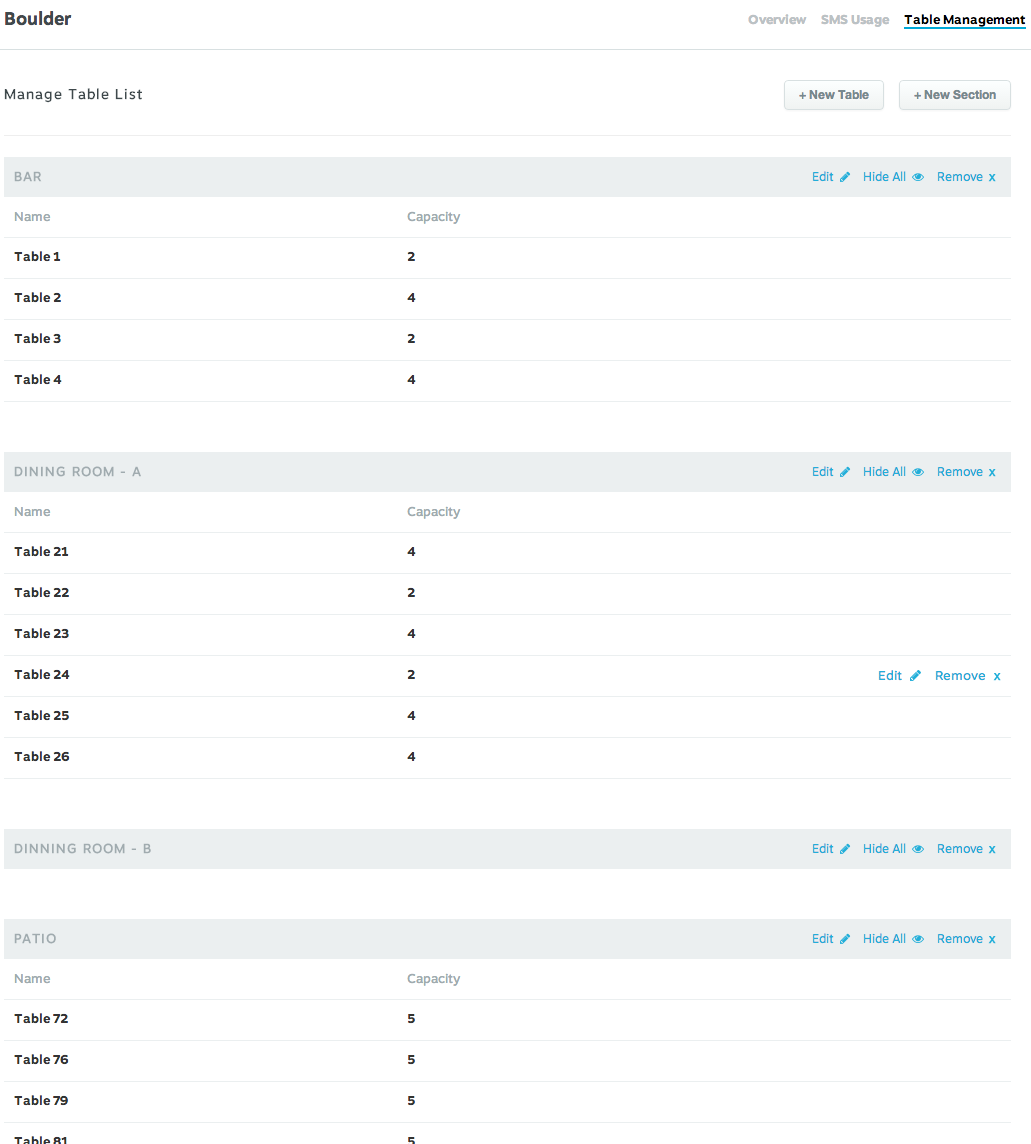Edit Table 24 via its Edit link
Image resolution: width=1031 pixels, height=1144 pixels.
pyautogui.click(x=889, y=676)
